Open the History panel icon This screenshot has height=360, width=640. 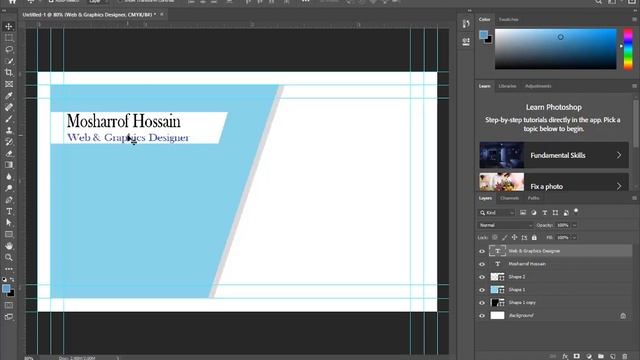click(466, 24)
